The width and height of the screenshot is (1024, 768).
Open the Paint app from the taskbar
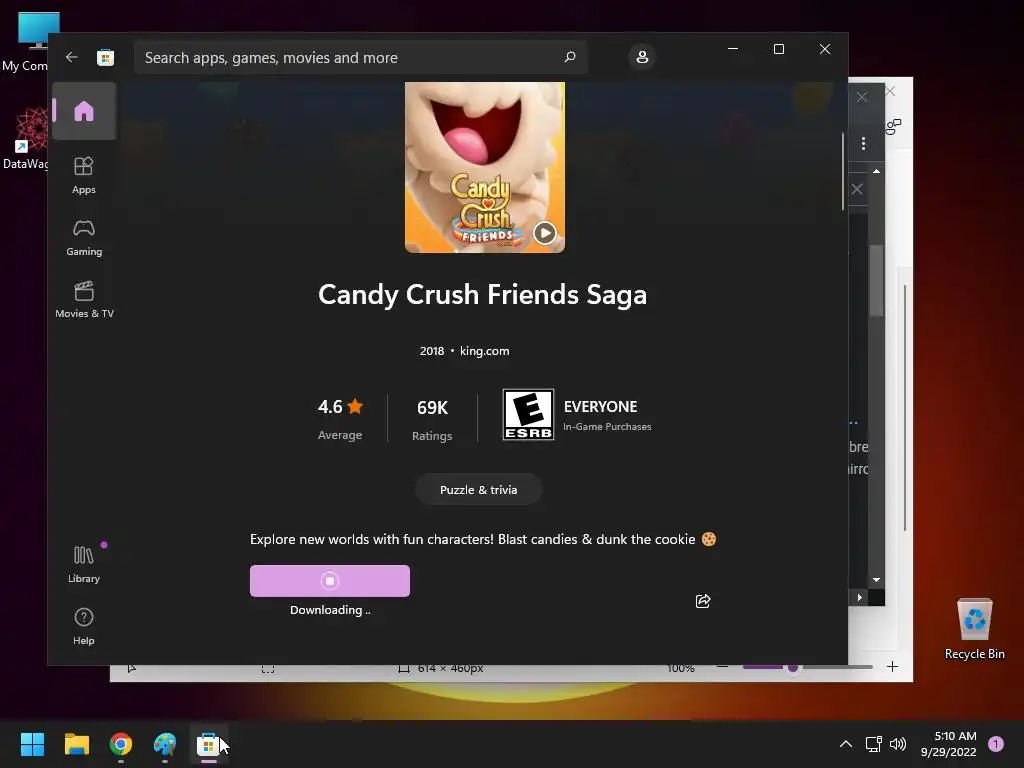[165, 744]
